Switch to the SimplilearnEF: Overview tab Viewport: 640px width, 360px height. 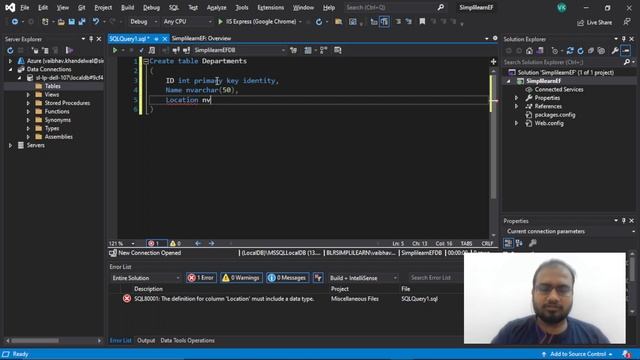click(x=201, y=38)
